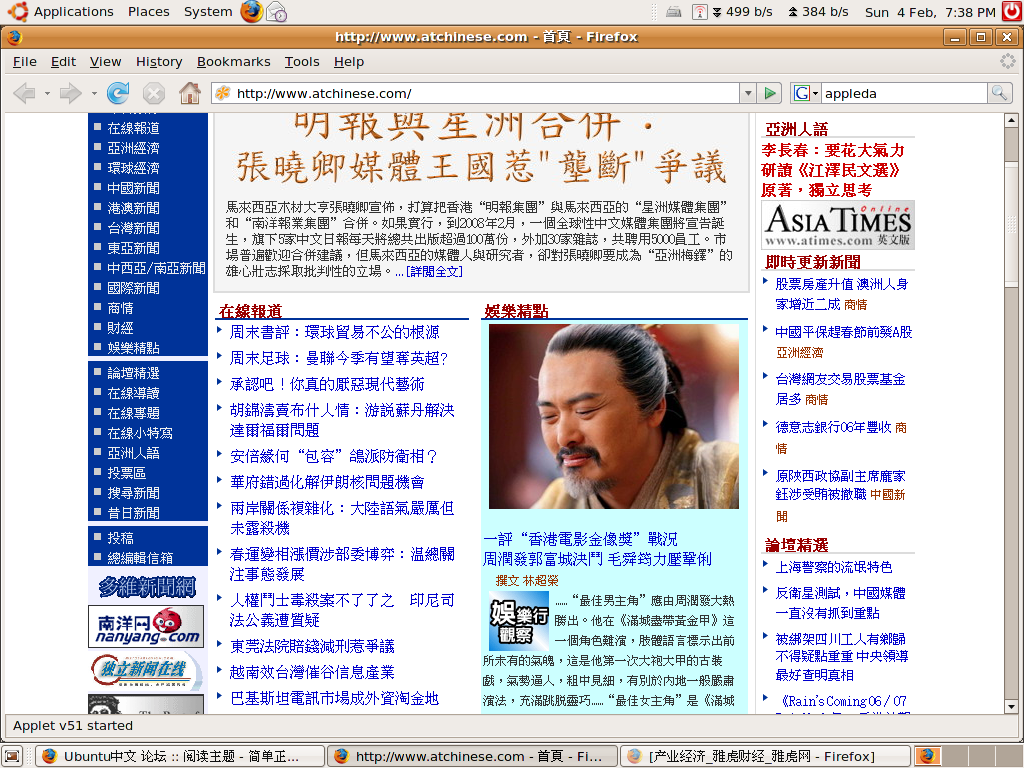1024x768 pixels.
Task: Open the History menu
Action: 159,61
